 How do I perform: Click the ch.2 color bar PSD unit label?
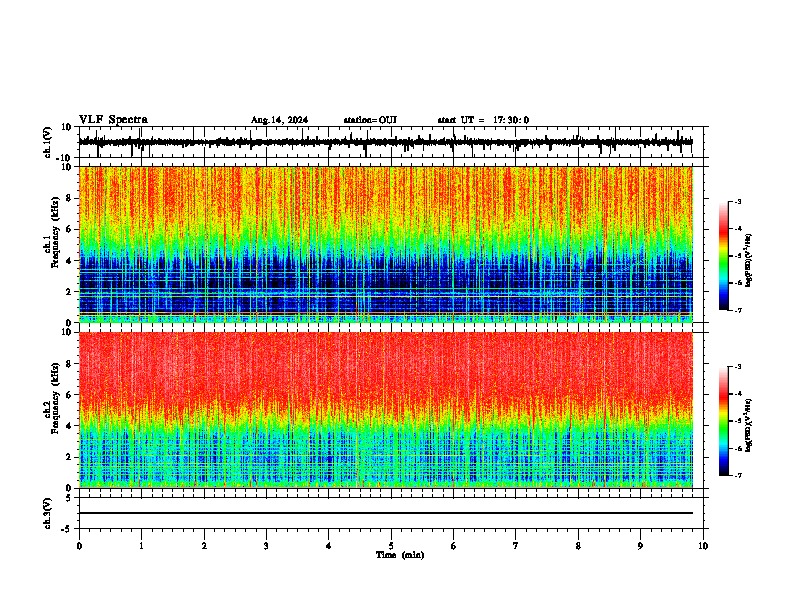pyautogui.click(x=749, y=426)
